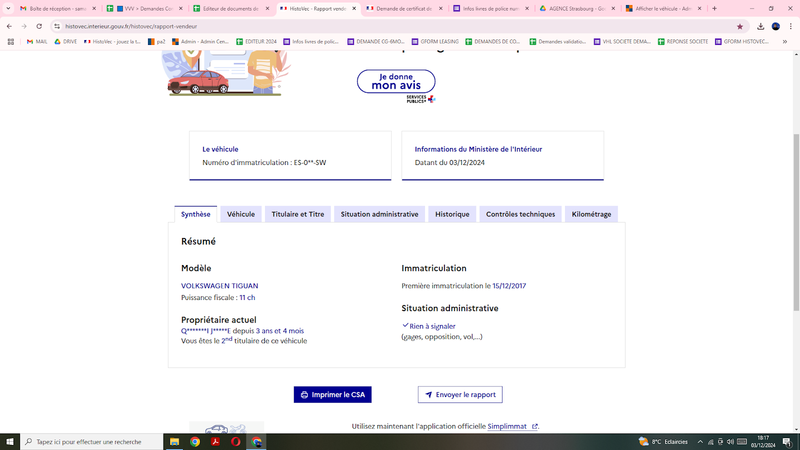
Task: Open the MAIL bookmark
Action: coord(37,42)
